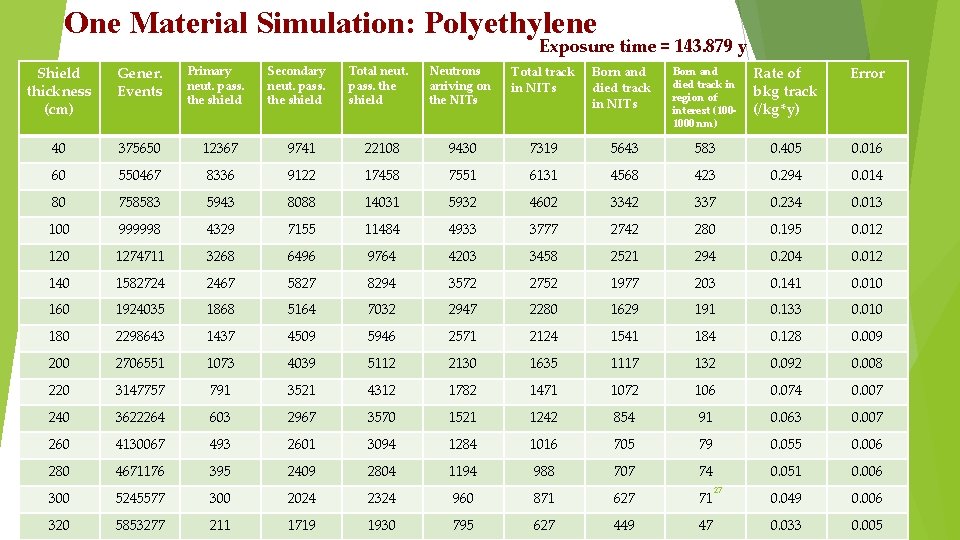
Task: Click the cell showing 7032
Action: pyautogui.click(x=382, y=309)
